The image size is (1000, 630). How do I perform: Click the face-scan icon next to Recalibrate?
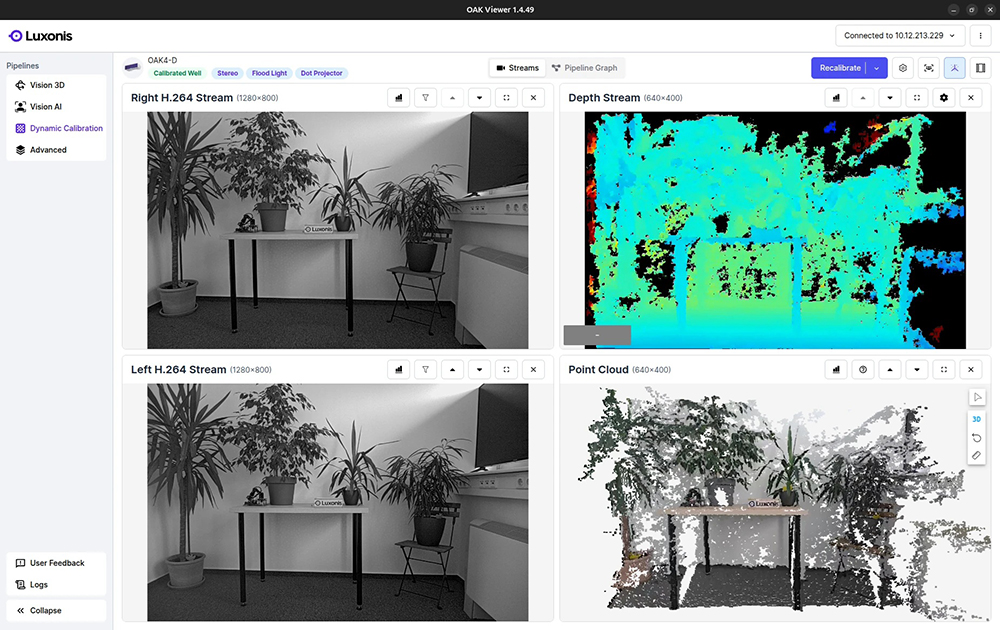click(929, 68)
